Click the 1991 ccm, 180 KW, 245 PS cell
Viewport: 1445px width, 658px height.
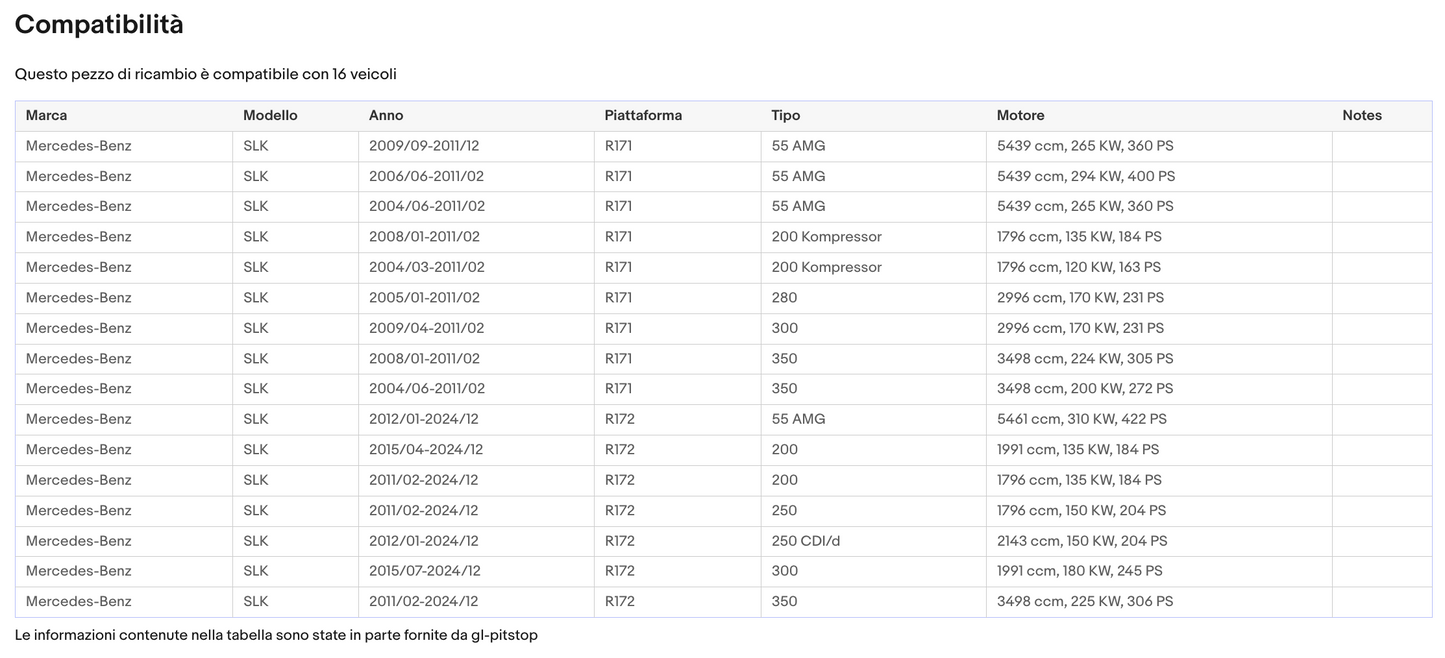point(1080,571)
